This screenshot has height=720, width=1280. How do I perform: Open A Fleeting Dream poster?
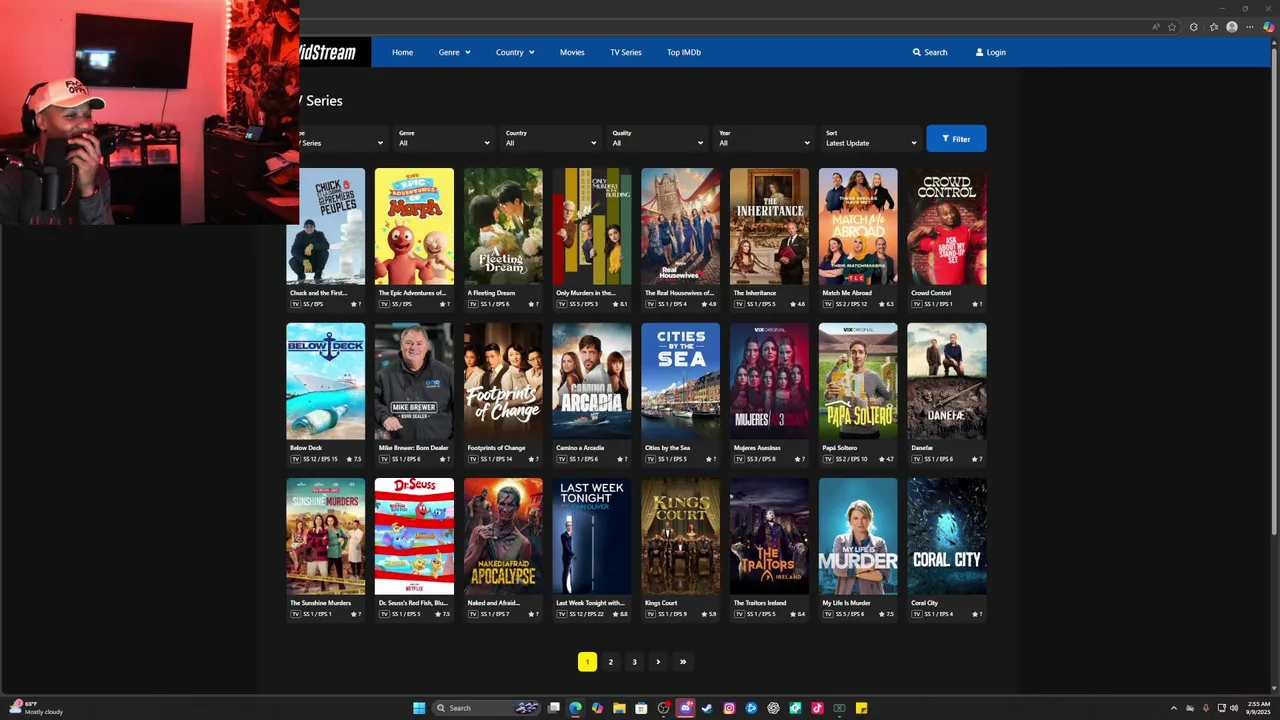[503, 226]
